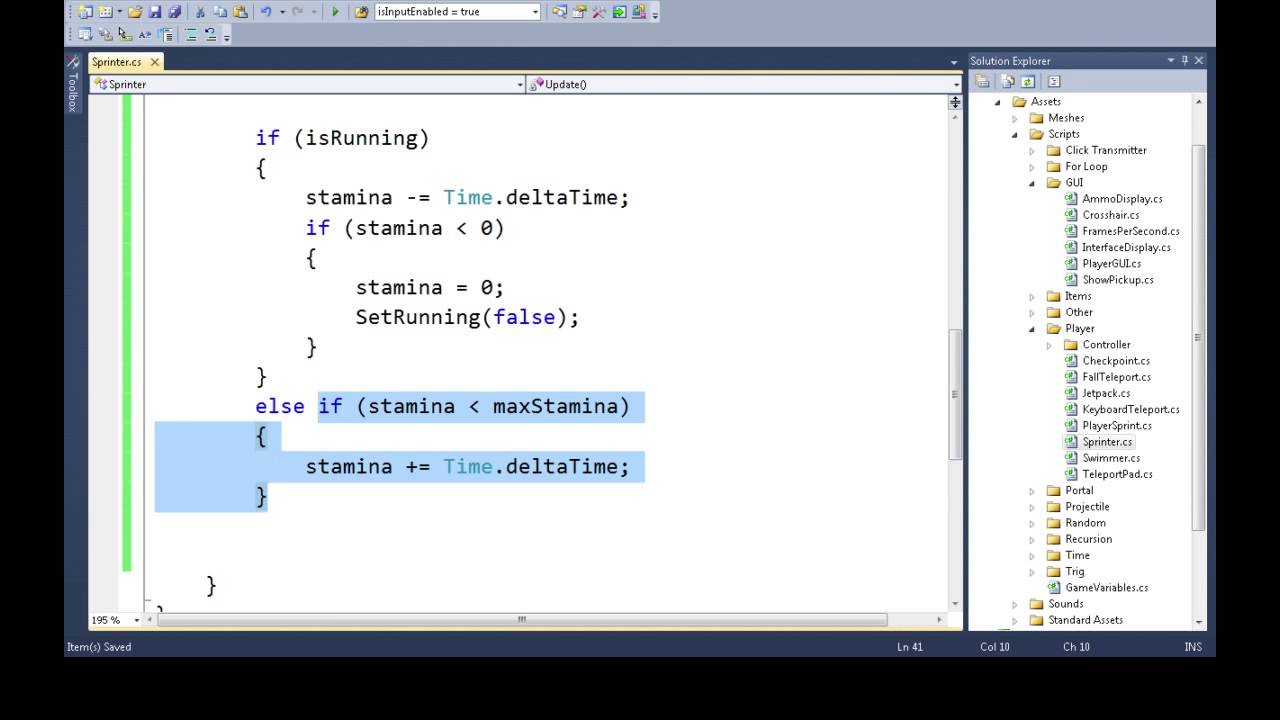
Task: Collapse the Assets folder node
Action: click(x=998, y=102)
